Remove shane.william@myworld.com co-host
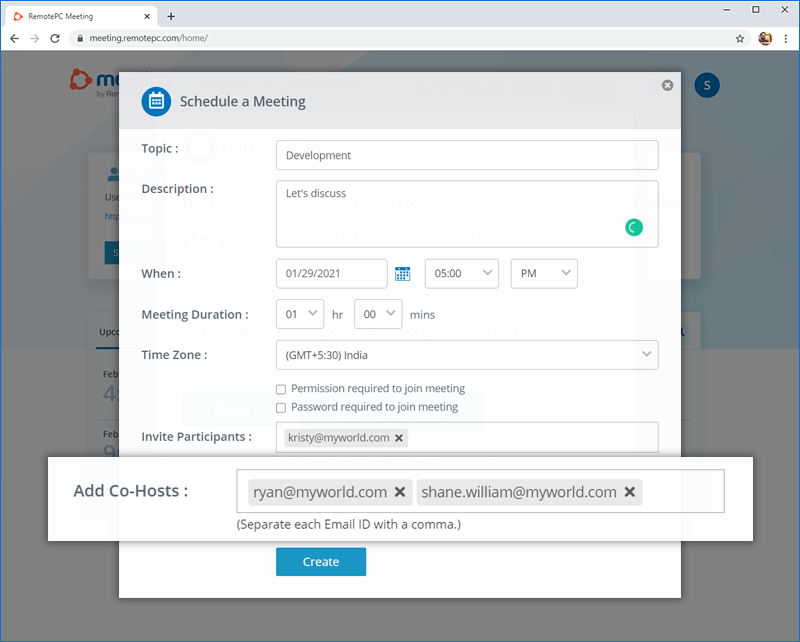Image resolution: width=800 pixels, height=642 pixels. [x=630, y=492]
